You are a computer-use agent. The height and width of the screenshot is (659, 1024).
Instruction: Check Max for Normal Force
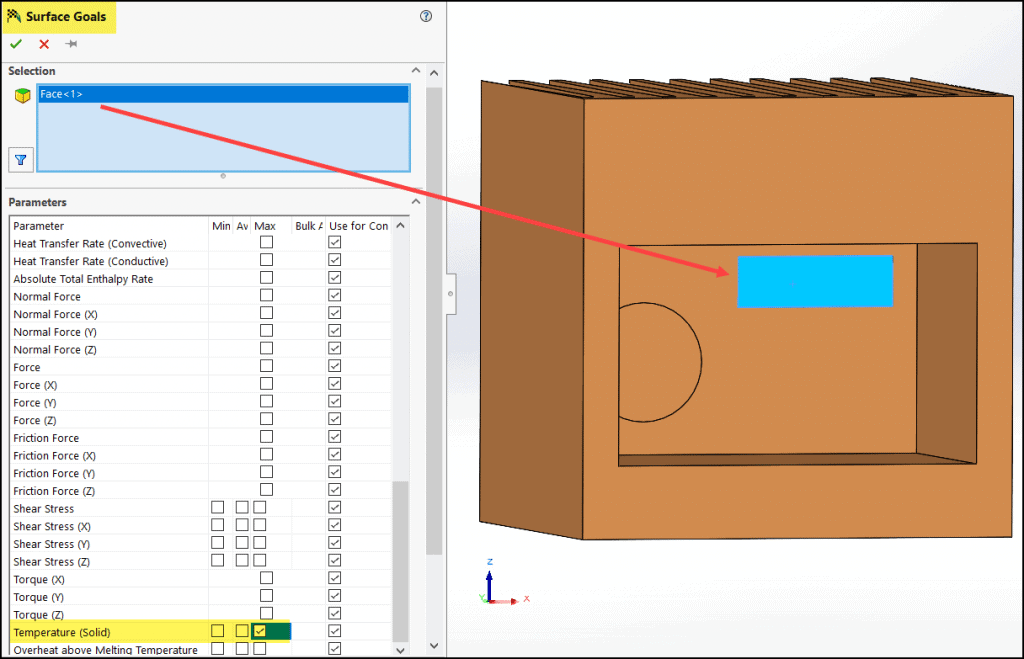tap(266, 295)
